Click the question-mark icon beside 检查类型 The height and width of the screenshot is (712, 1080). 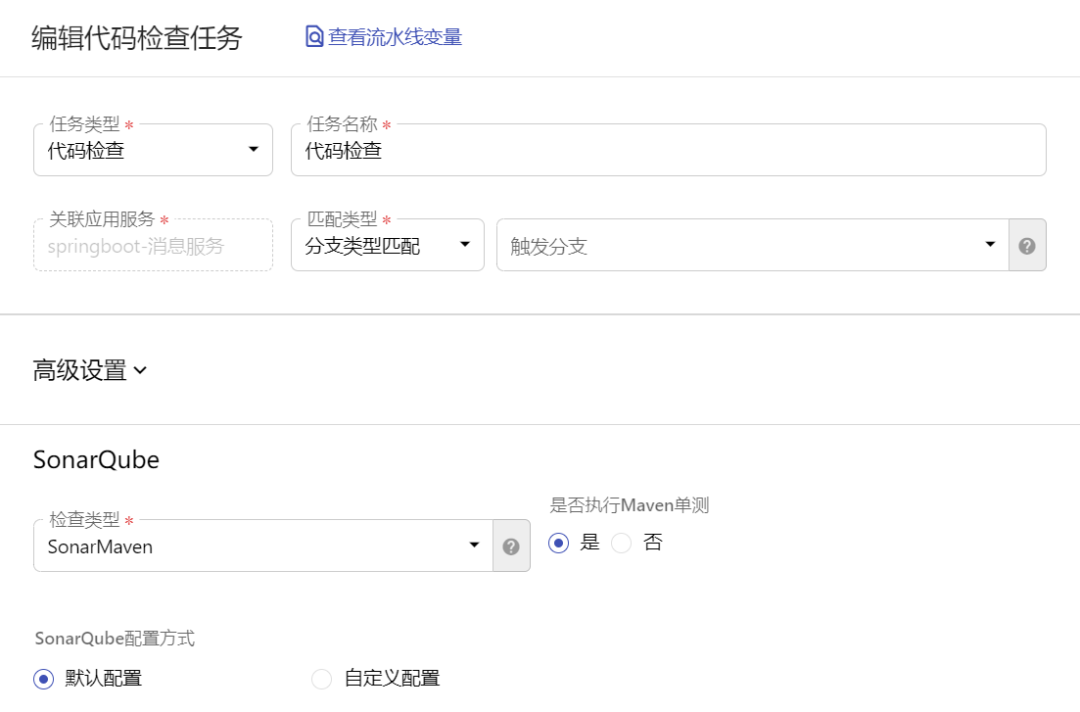pyautogui.click(x=512, y=545)
